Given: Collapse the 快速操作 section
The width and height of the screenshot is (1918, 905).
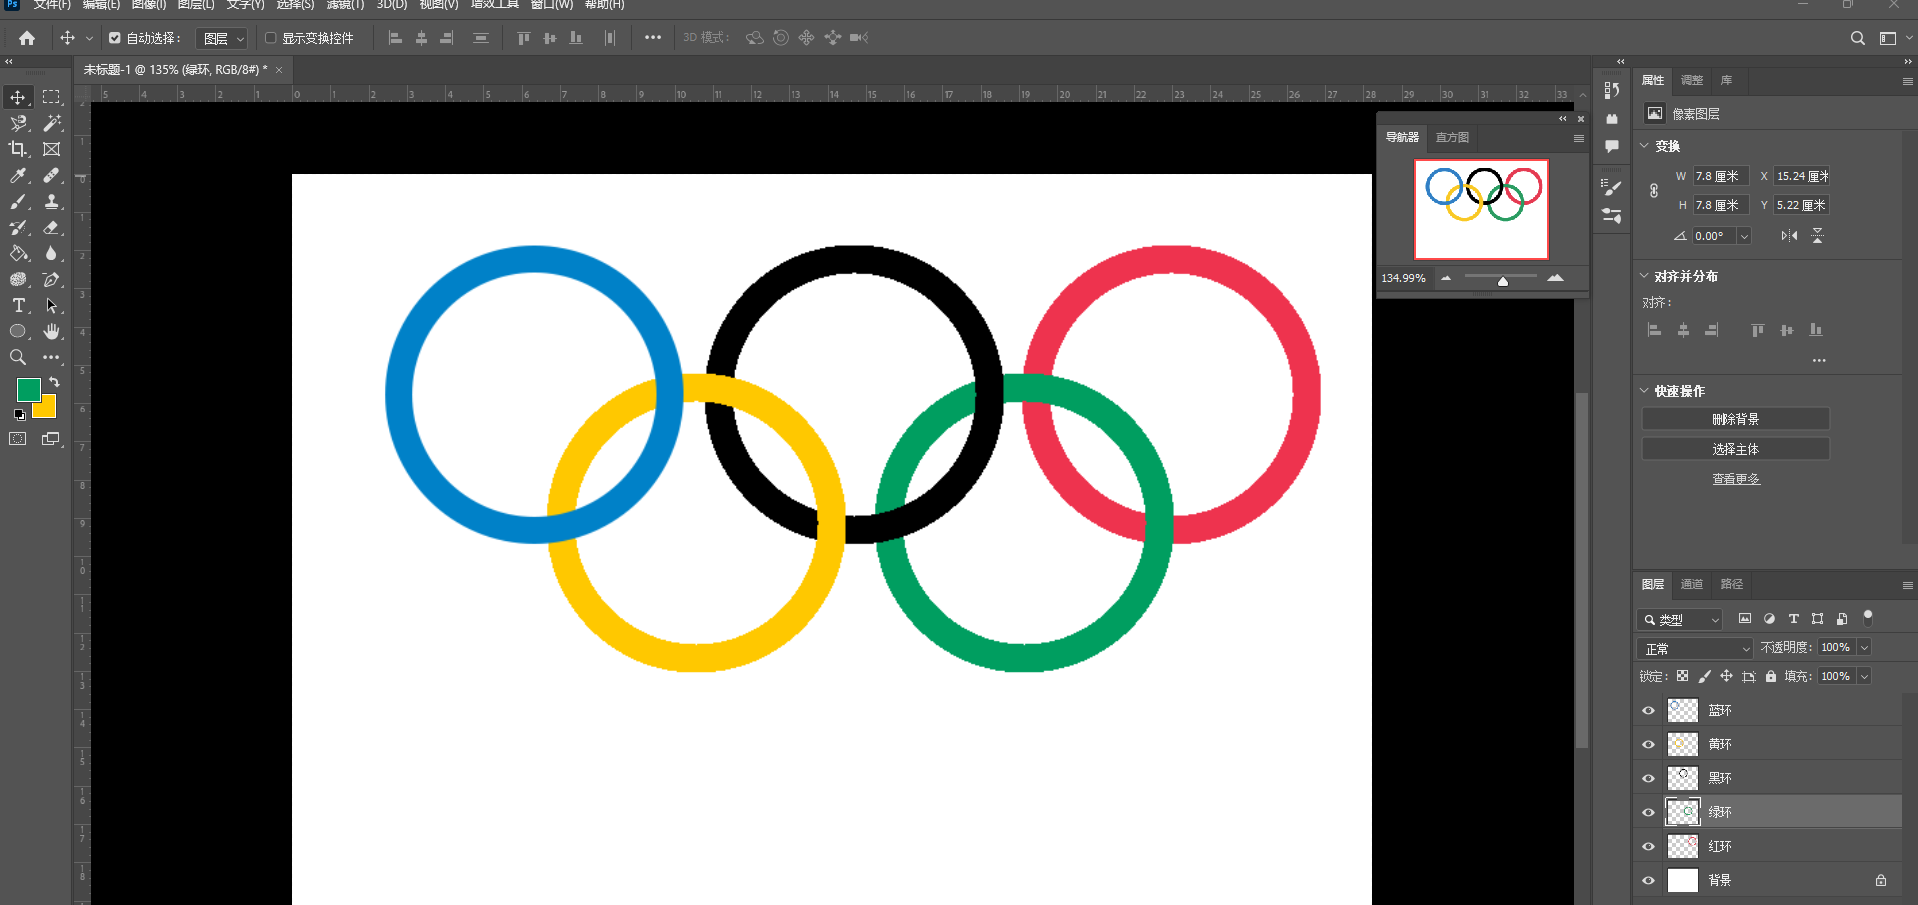Looking at the screenshot, I should pos(1644,390).
